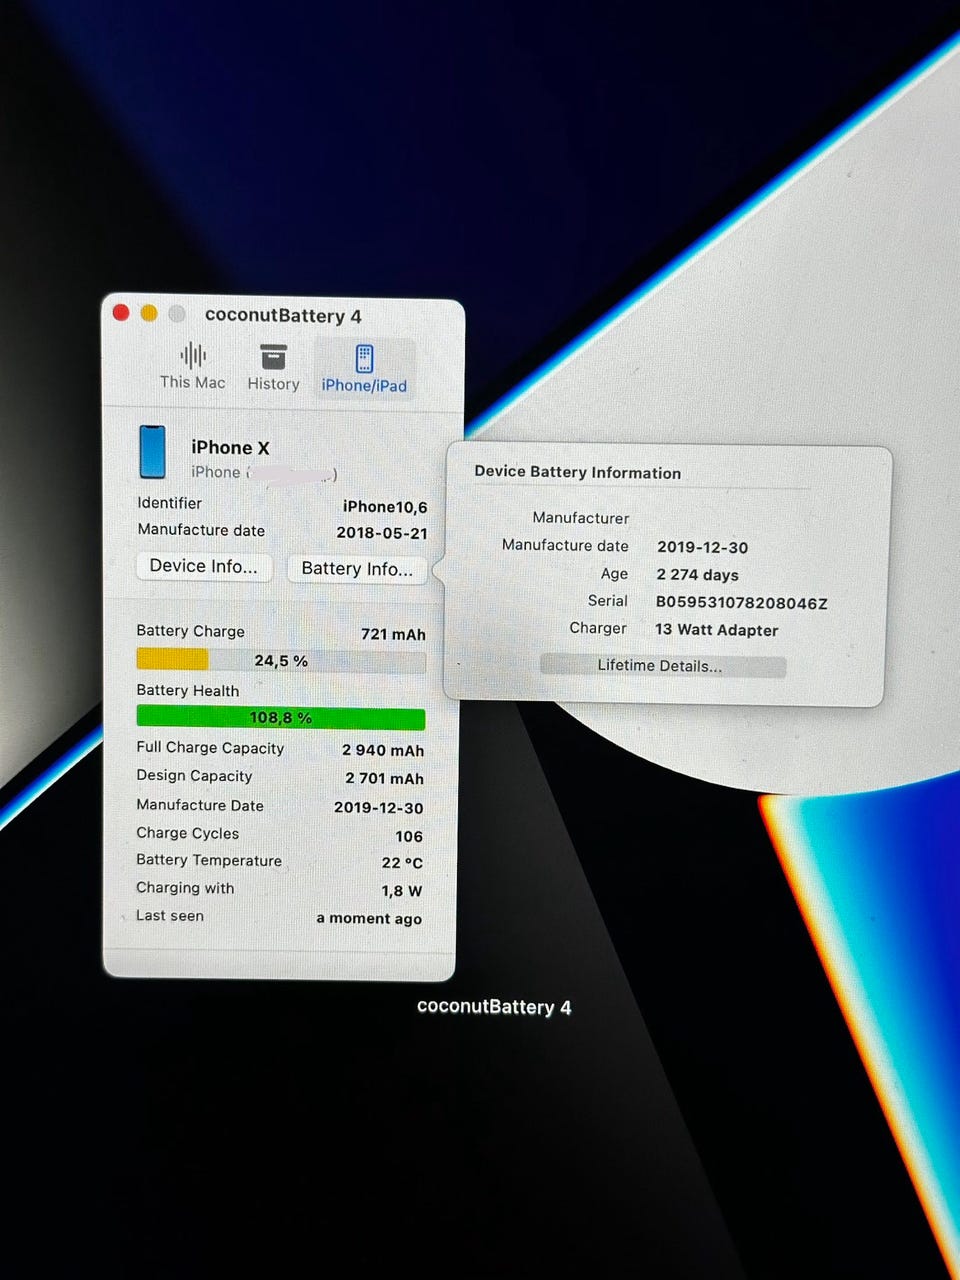Click the yellow Battery Charge progress bar
Viewport: 960px width, 1280px height.
click(x=281, y=660)
